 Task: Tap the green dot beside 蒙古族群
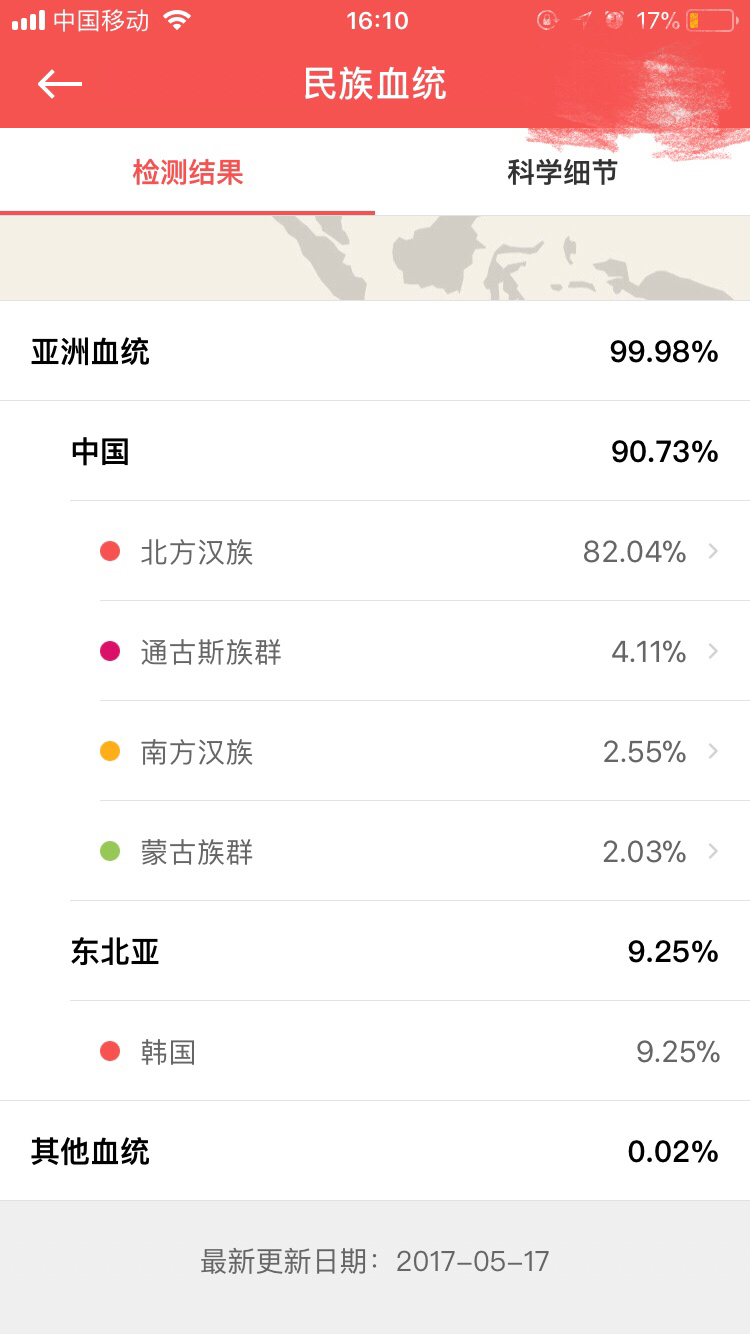point(110,851)
